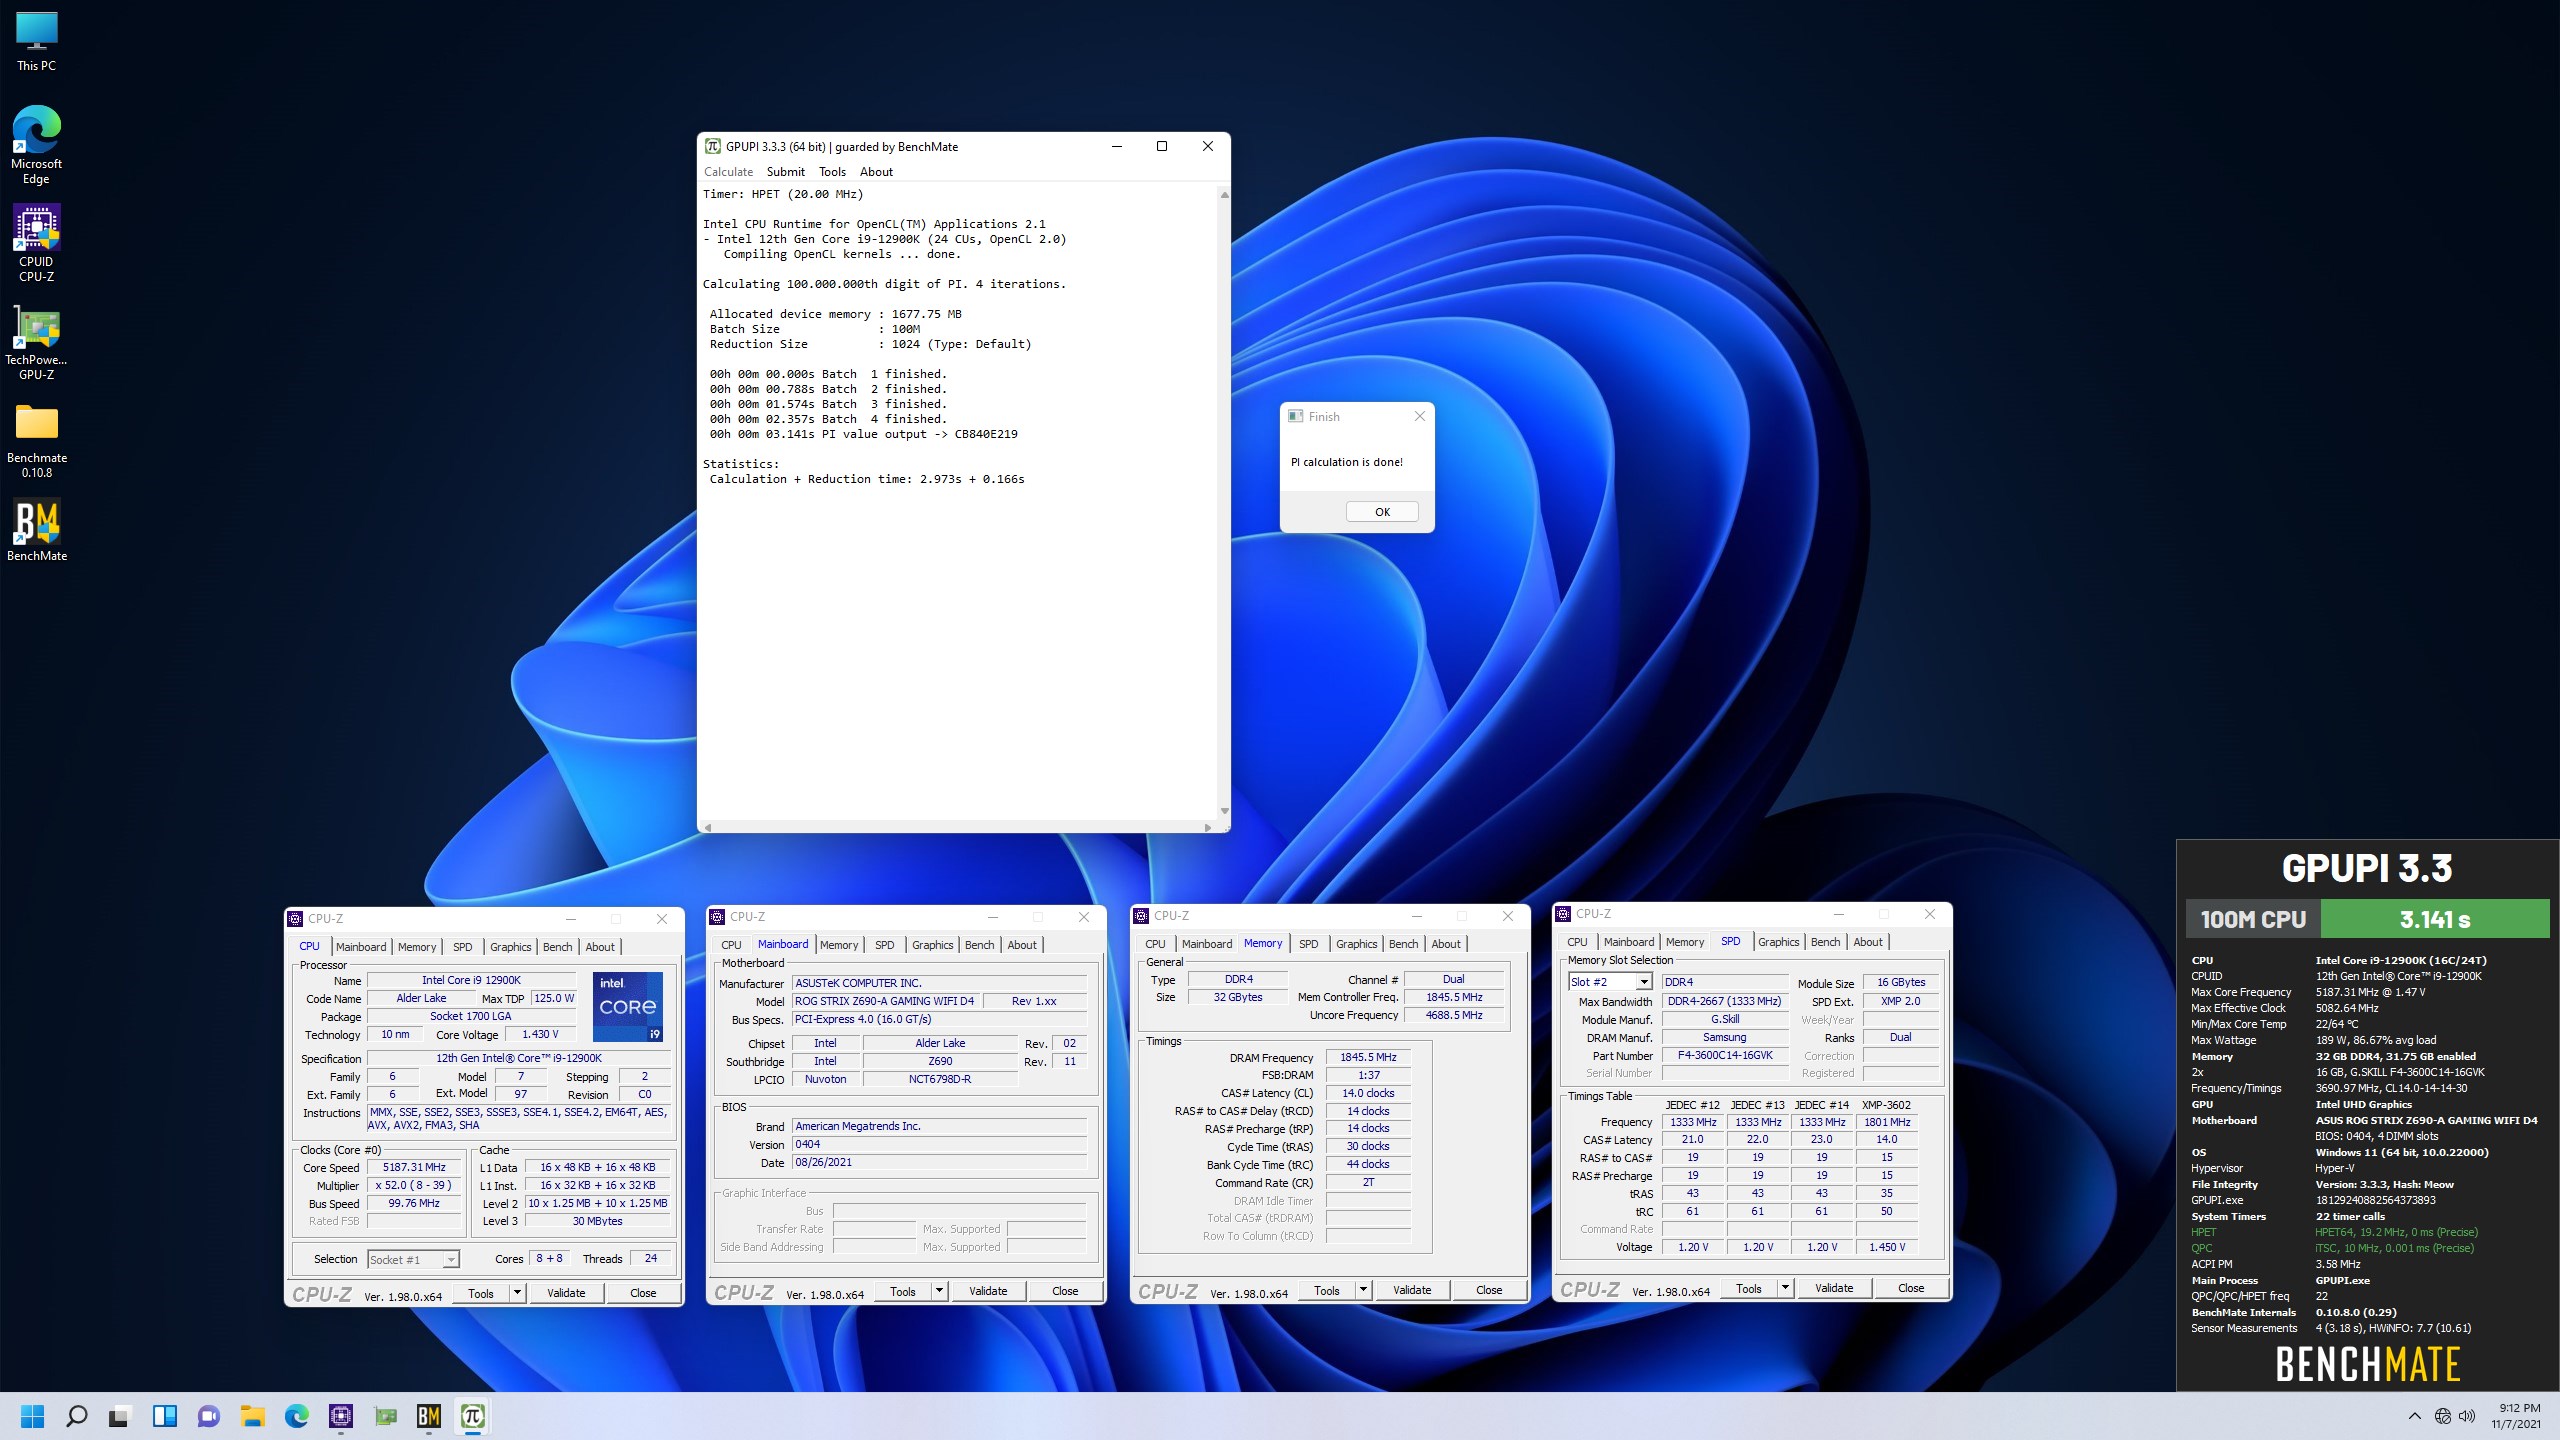Launch BenchMate desktop shortcut
Screen dimensions: 2560x1440
point(36,531)
